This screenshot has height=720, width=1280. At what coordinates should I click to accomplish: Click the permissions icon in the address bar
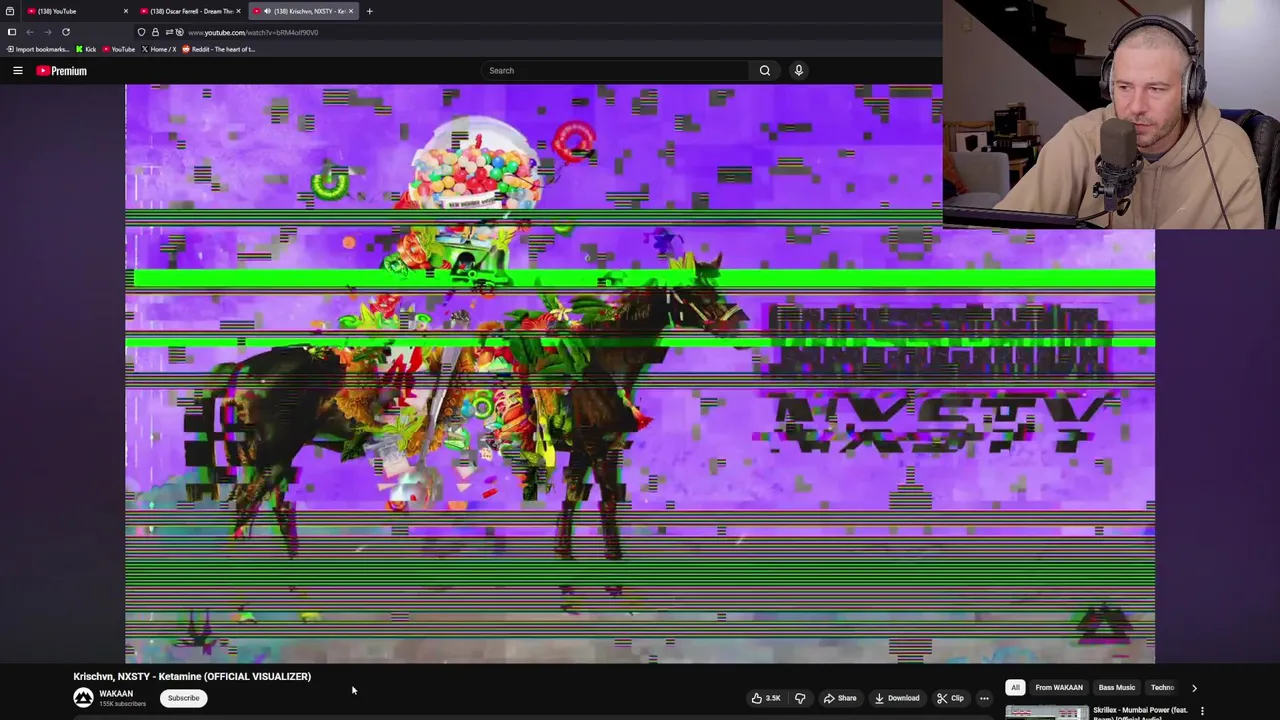pos(168,32)
